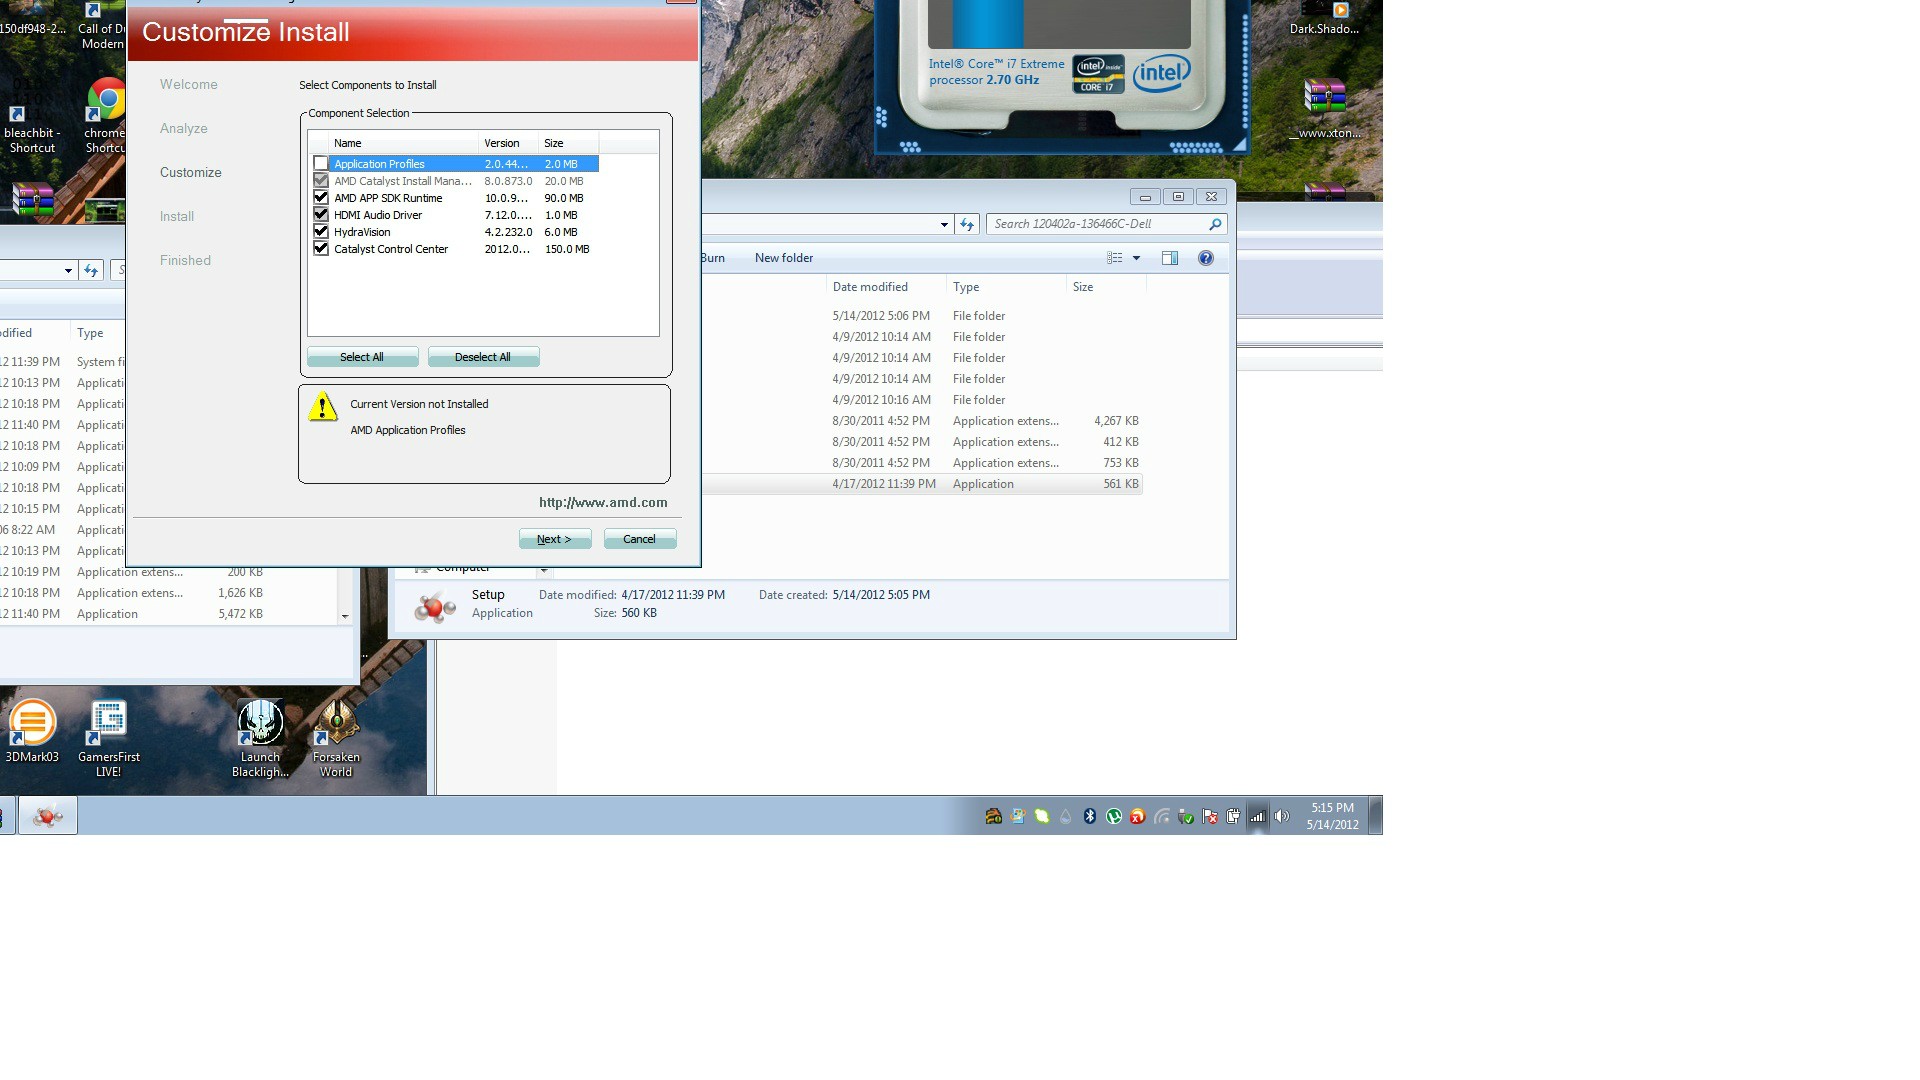
Task: Select the folder dated 5/14/2012 5:06 PM
Action: pyautogui.click(x=921, y=316)
